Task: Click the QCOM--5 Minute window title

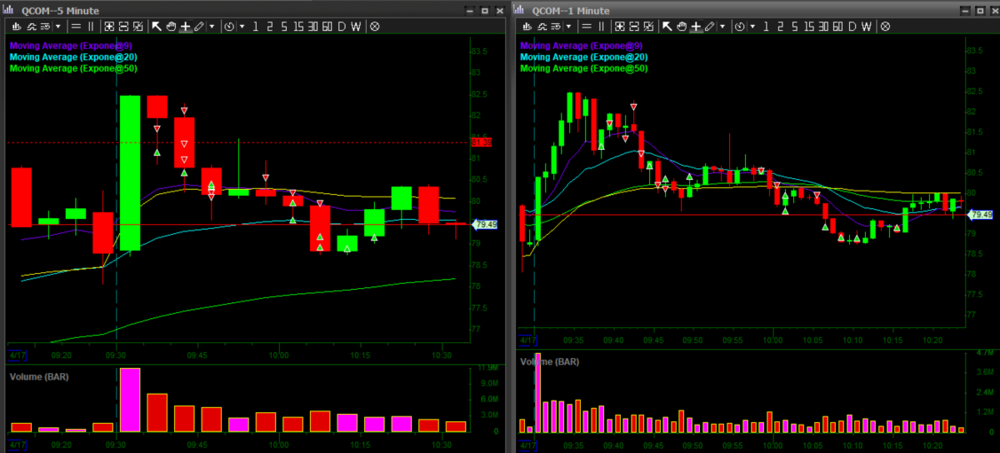Action: [x=58, y=9]
